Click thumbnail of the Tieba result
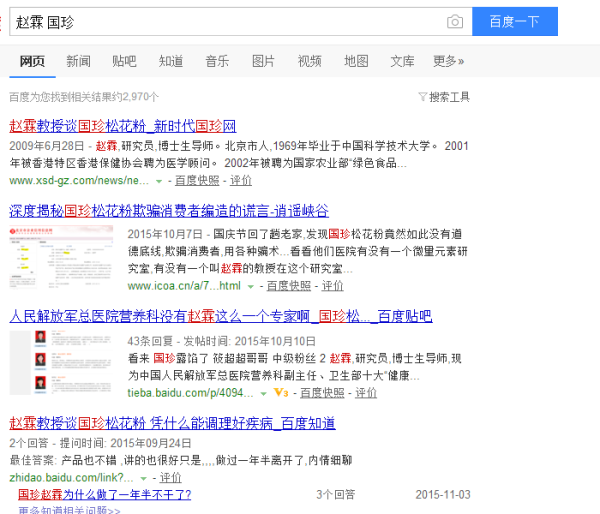The image size is (600, 514). click(61, 364)
